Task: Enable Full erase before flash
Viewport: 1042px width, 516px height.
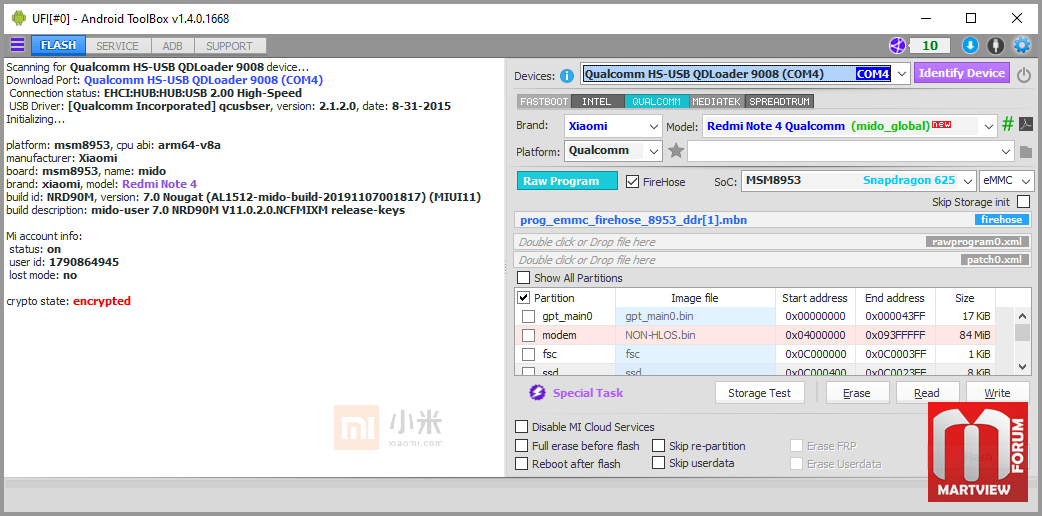Action: pyautogui.click(x=522, y=446)
